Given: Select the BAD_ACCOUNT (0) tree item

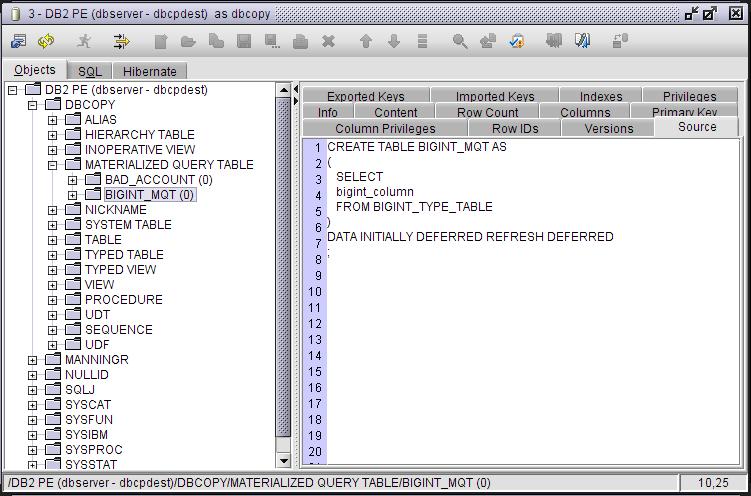Looking at the screenshot, I should point(159,180).
